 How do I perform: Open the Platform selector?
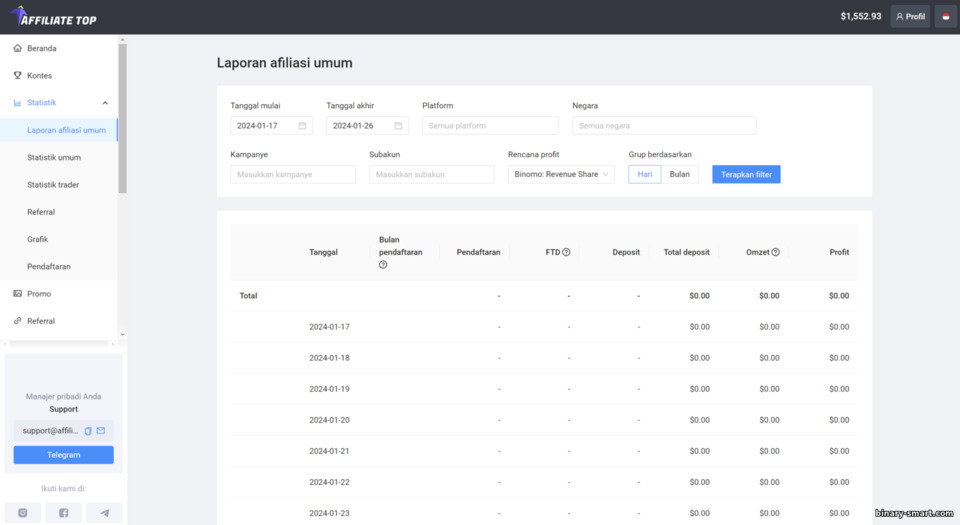(490, 125)
